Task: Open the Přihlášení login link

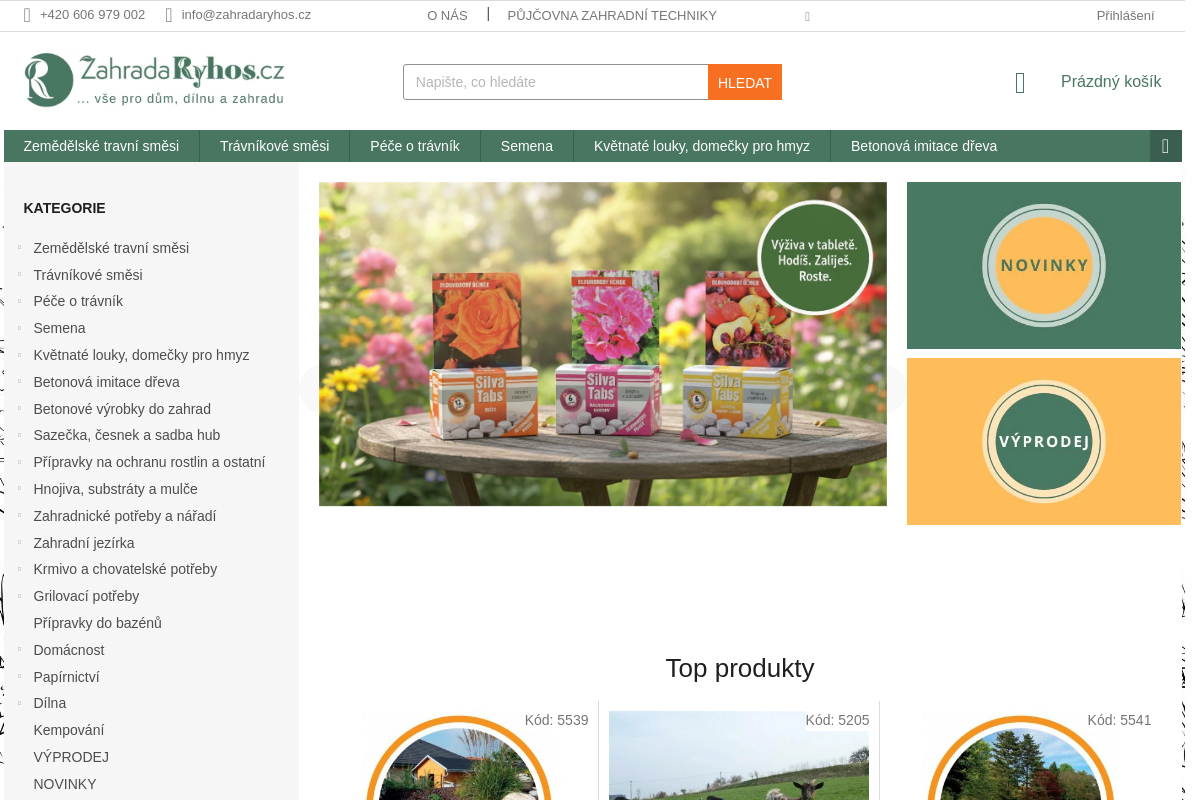Action: click(x=1125, y=15)
